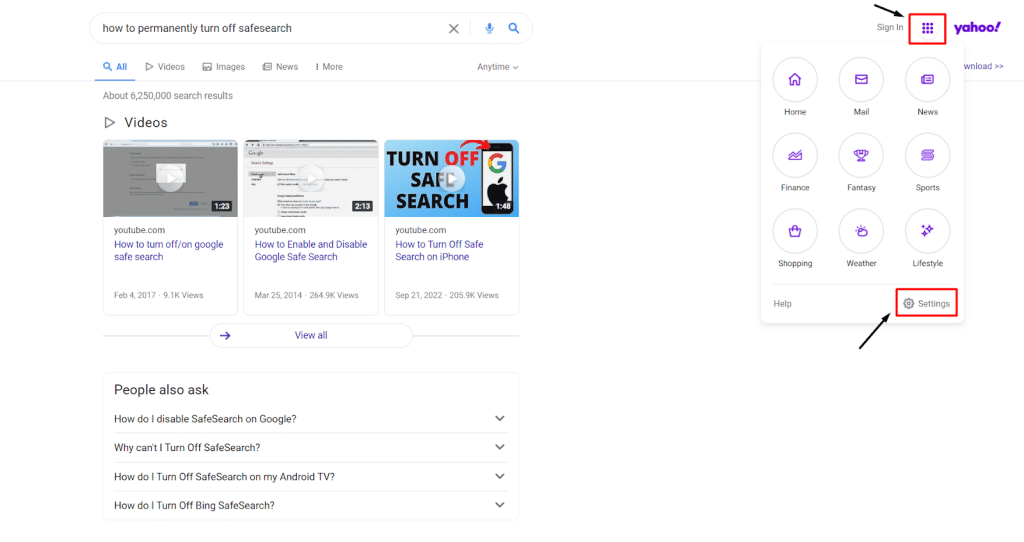Image resolution: width=1024 pixels, height=542 pixels.
Task: Play the Turn Off Safe Search iPhone video
Action: 452,178
